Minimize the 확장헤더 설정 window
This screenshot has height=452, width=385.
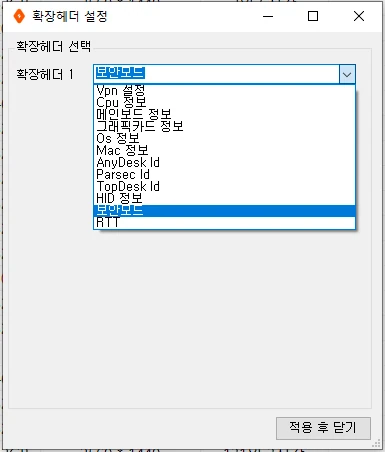point(268,16)
